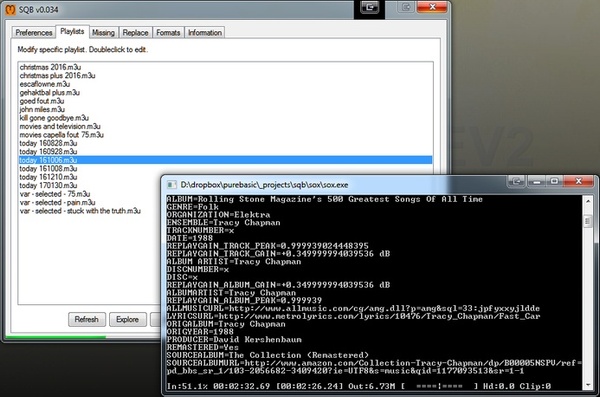Open the Missing tab
600x397 pixels.
103,33
